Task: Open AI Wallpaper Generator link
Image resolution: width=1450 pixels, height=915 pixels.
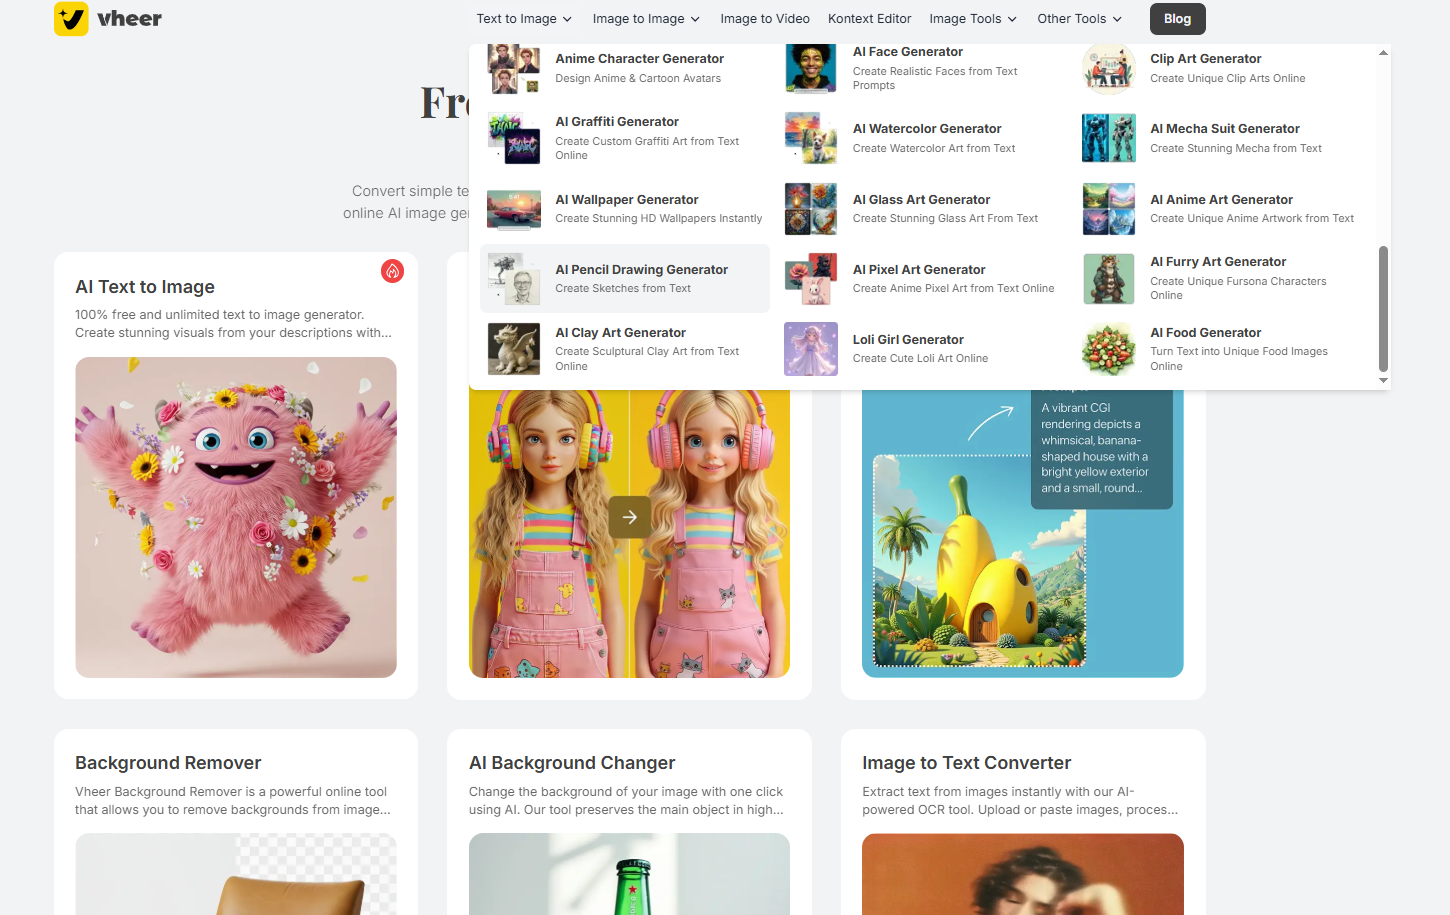Action: 627,200
